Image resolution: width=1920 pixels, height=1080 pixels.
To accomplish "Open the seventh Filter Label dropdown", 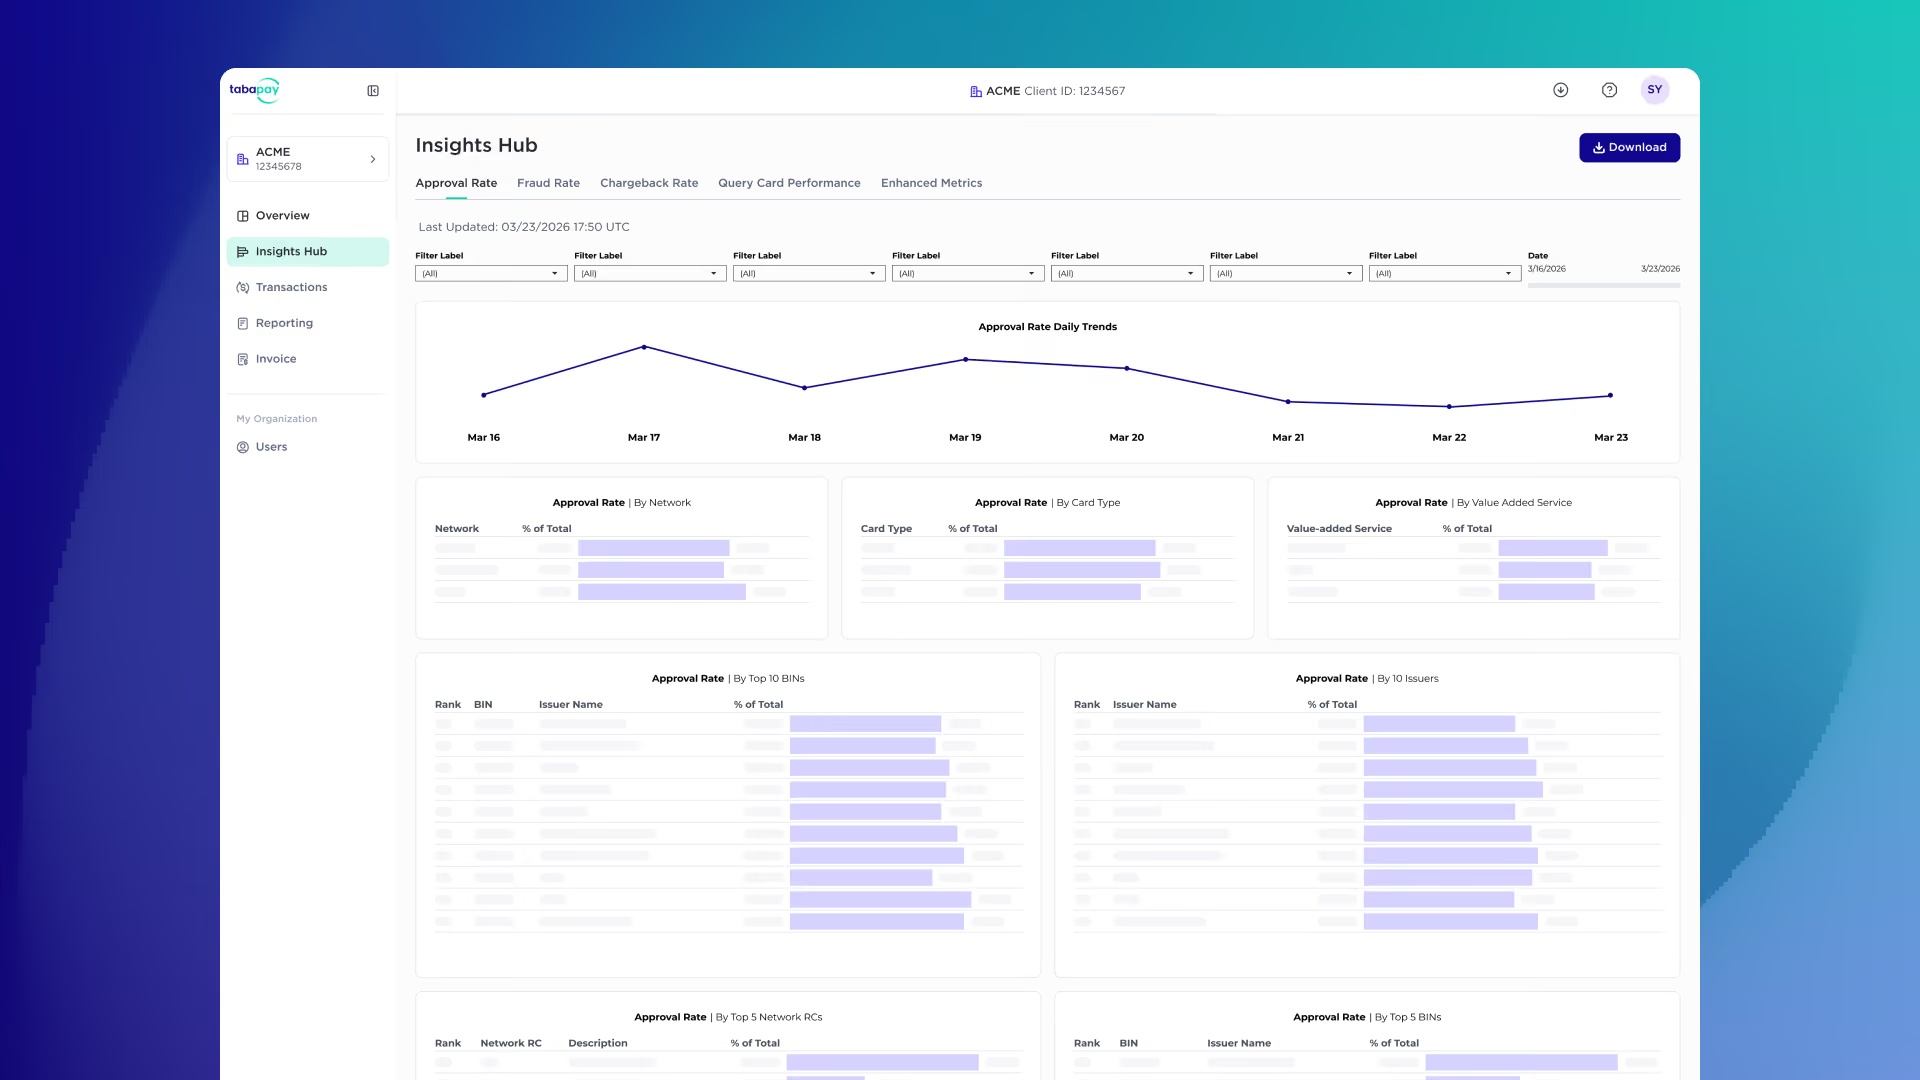I will pos(1445,273).
